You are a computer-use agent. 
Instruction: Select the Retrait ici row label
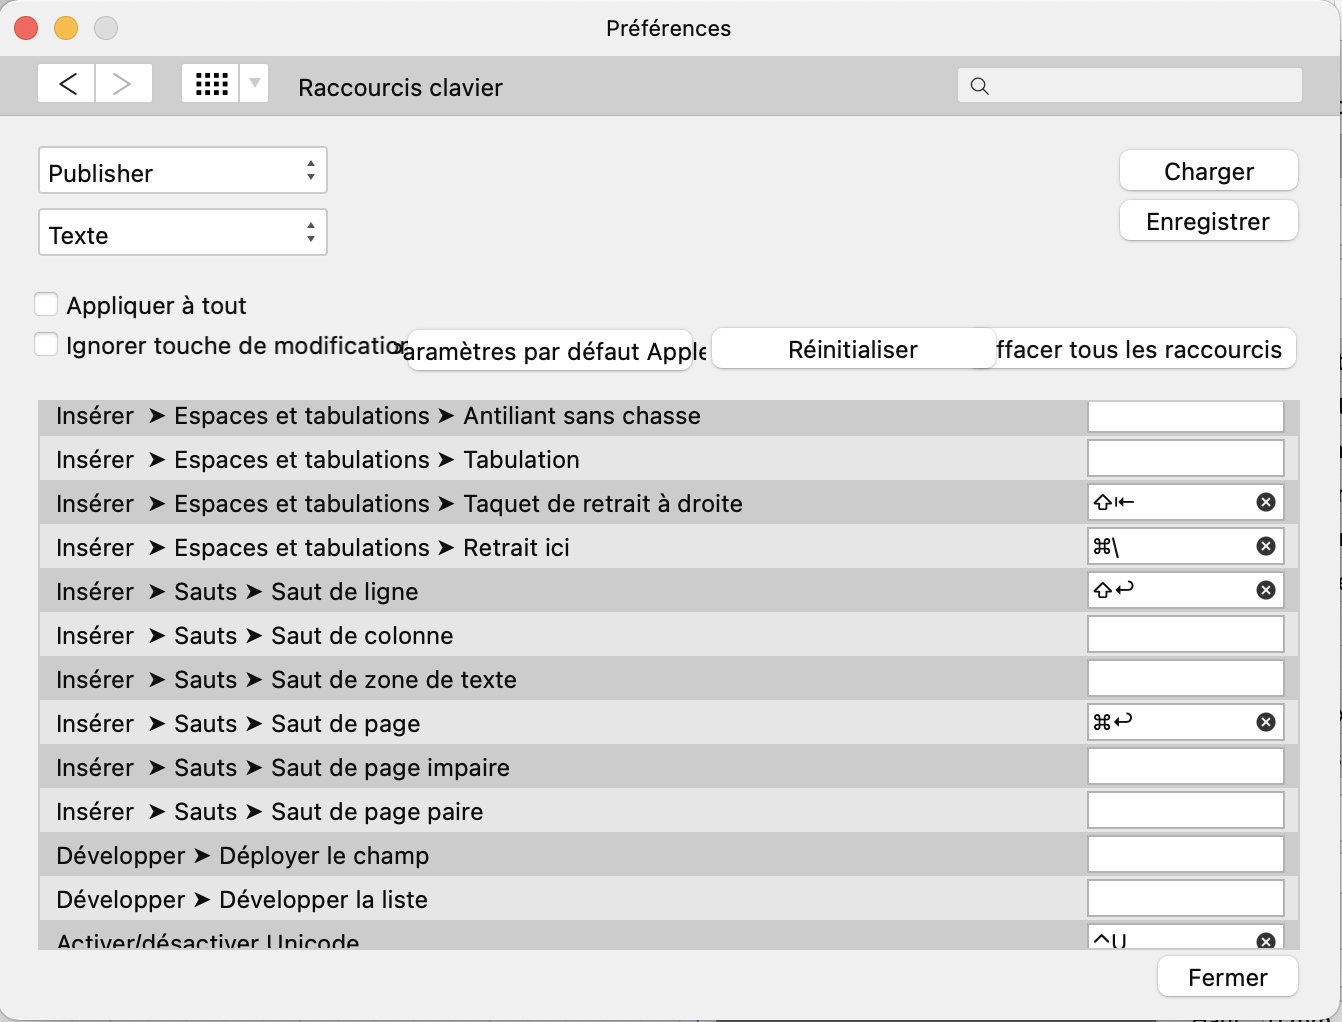click(313, 548)
